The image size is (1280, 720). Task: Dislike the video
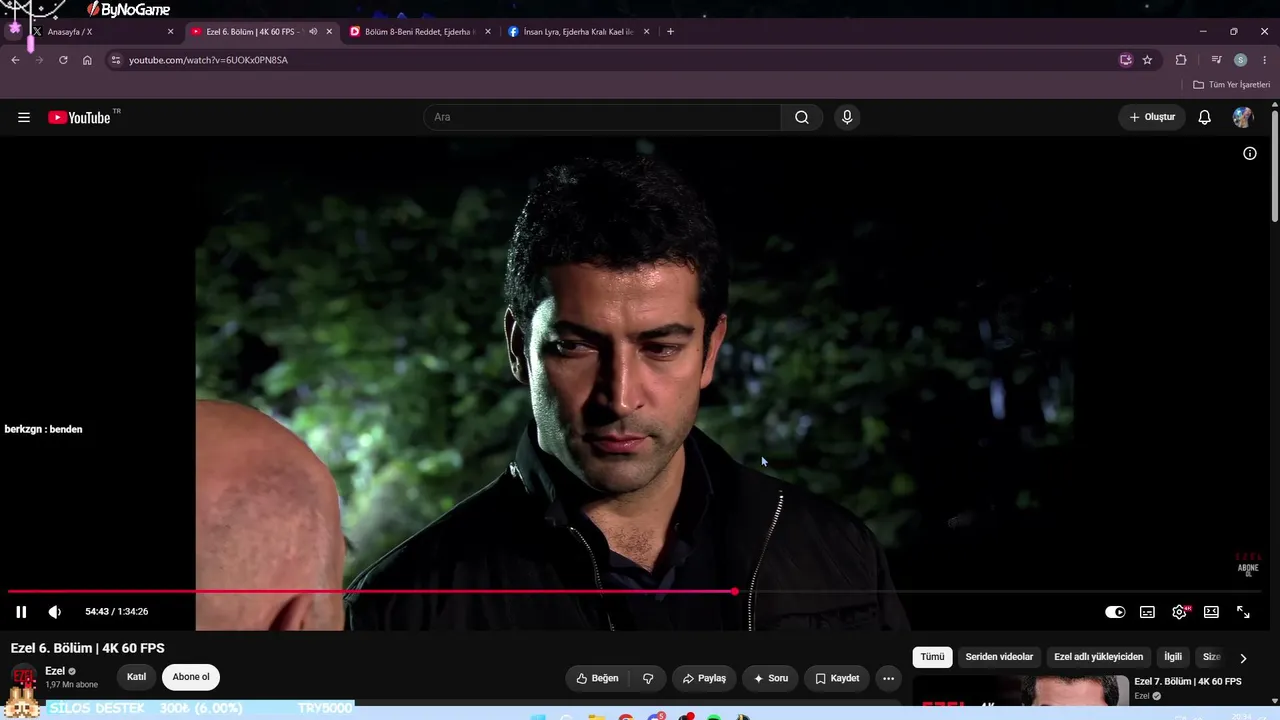pyautogui.click(x=648, y=678)
